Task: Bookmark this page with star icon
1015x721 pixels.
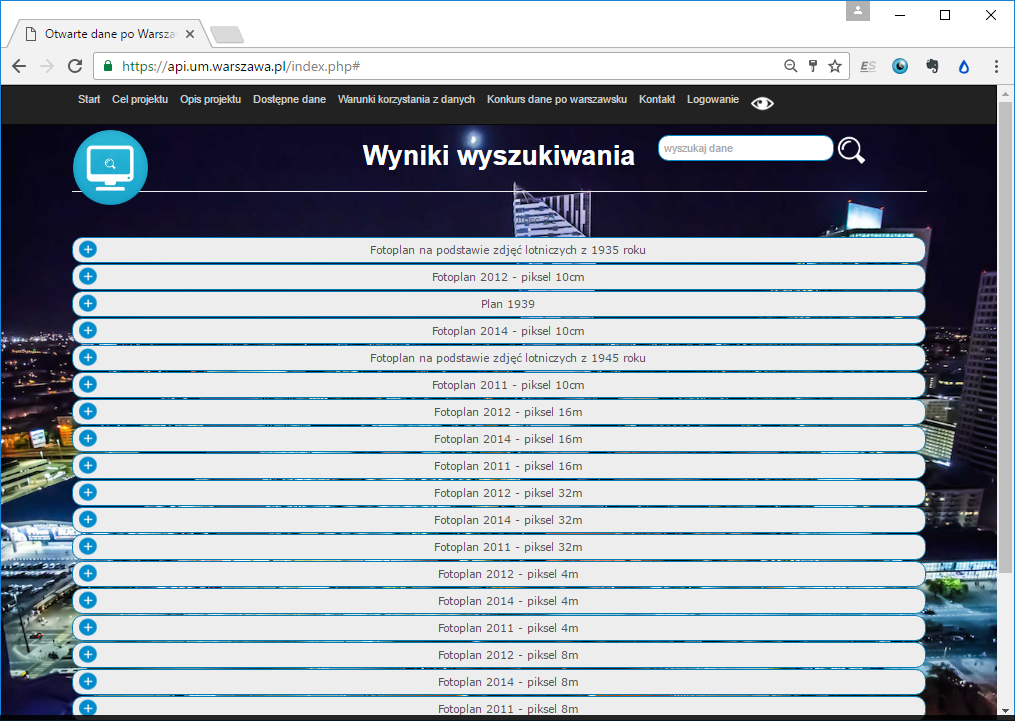Action: [x=835, y=66]
